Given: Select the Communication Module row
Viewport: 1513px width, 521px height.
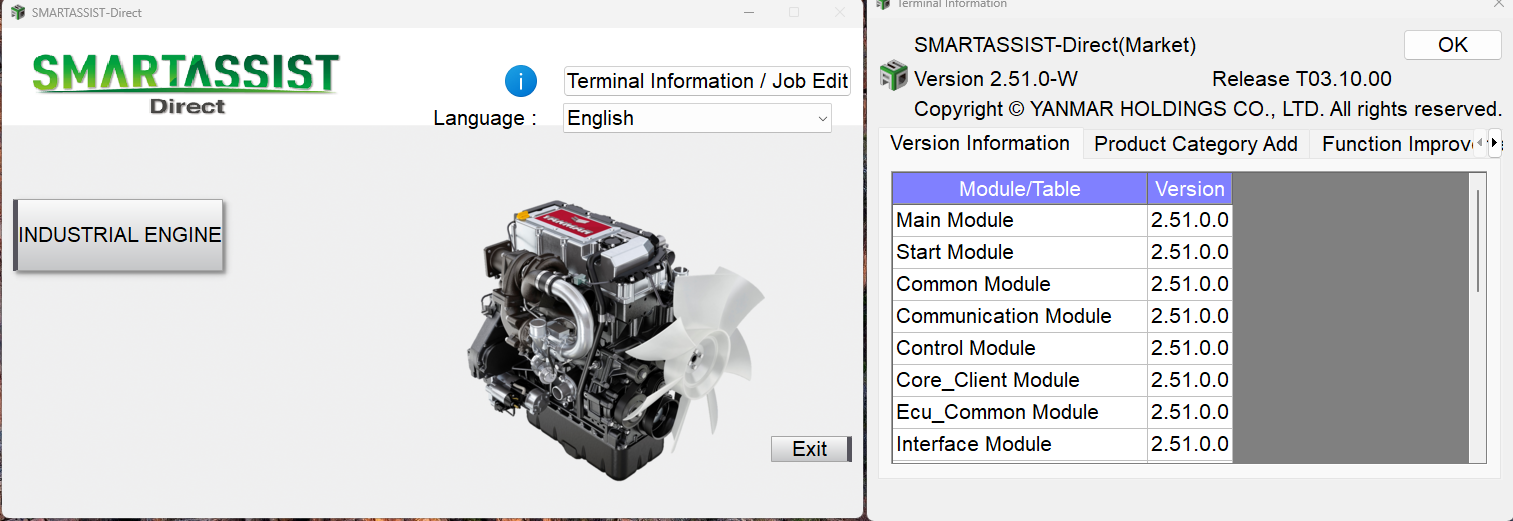Looking at the screenshot, I should coord(1062,316).
